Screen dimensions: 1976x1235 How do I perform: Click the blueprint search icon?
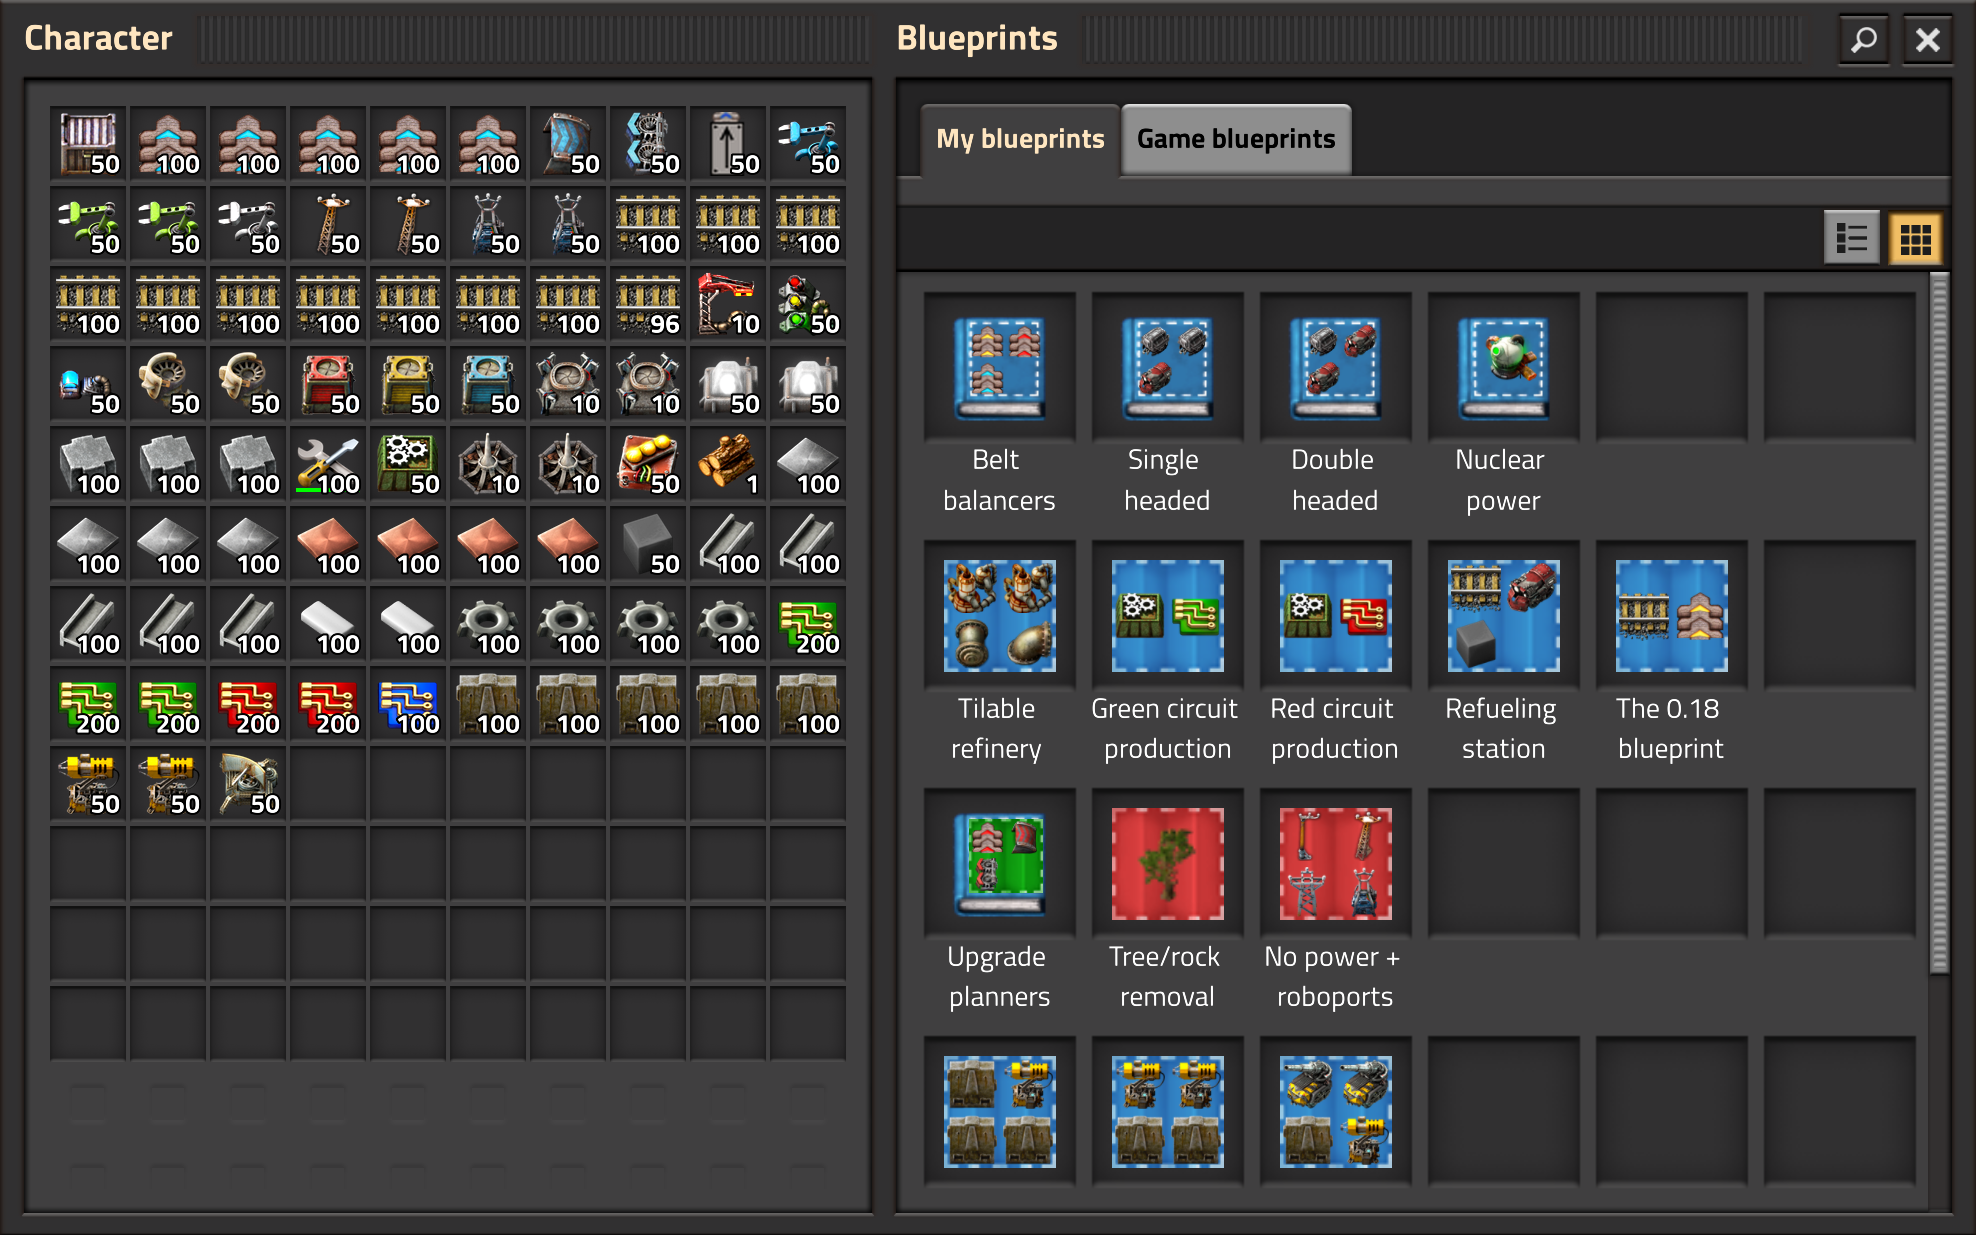pyautogui.click(x=1864, y=36)
